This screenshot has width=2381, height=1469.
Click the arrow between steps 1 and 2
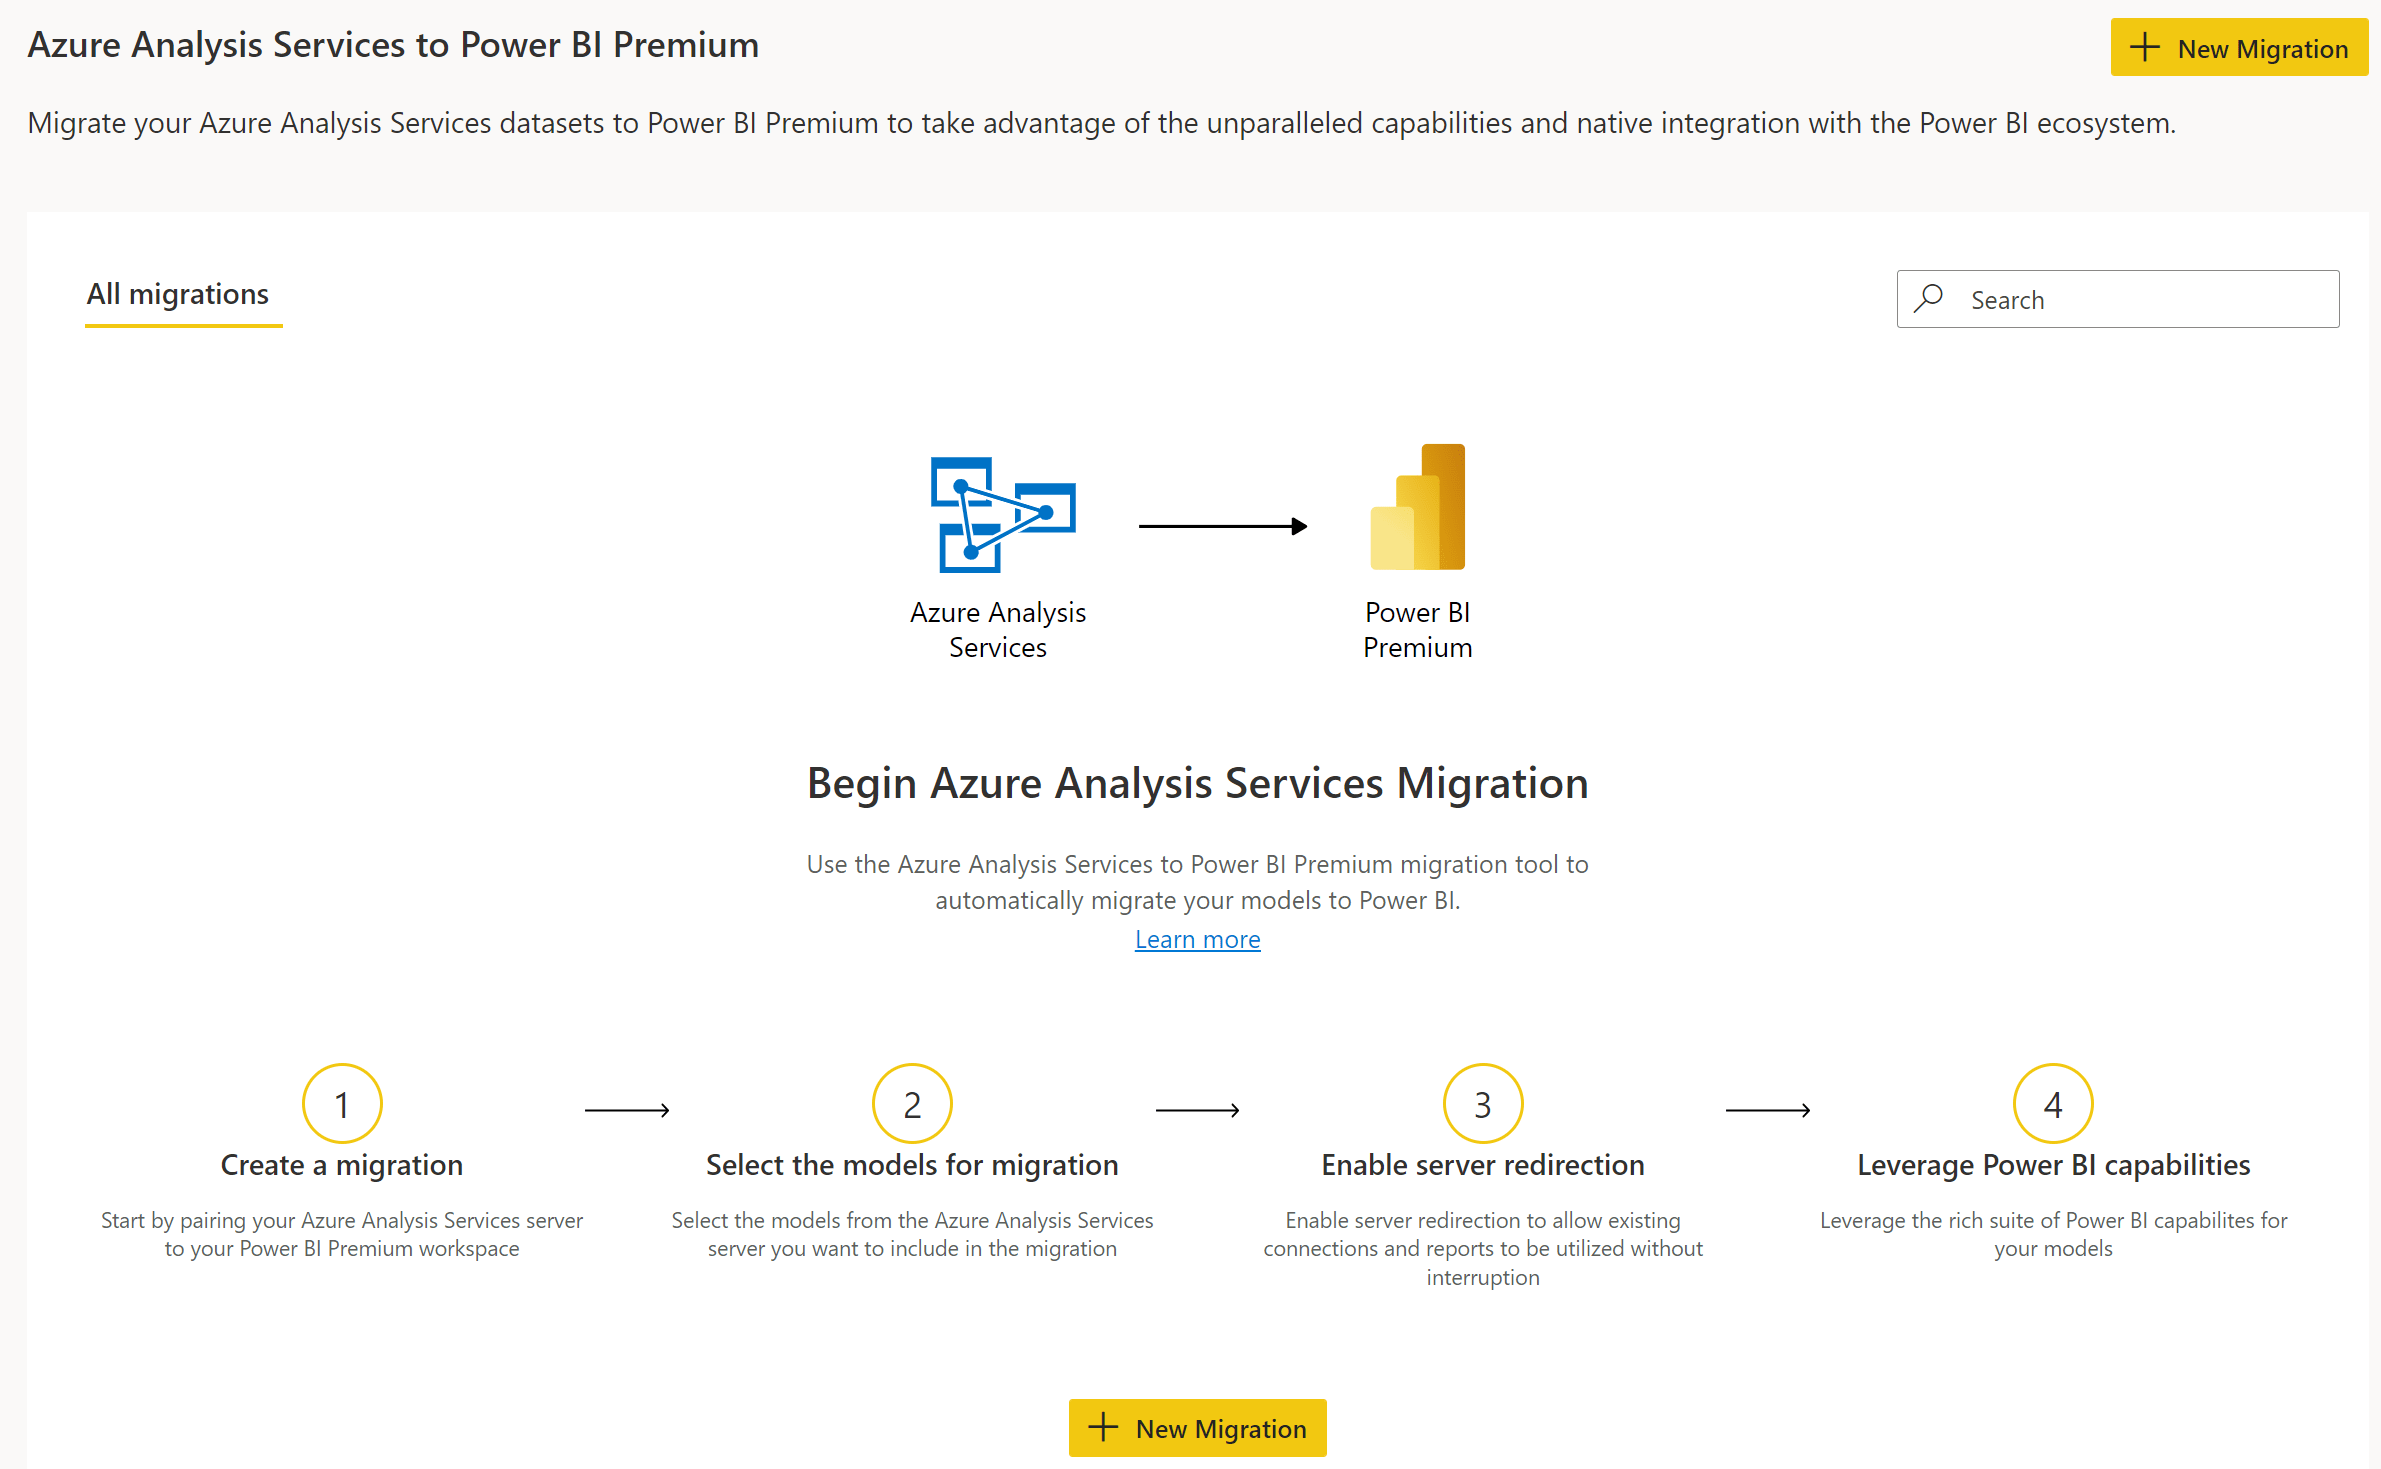click(628, 1110)
